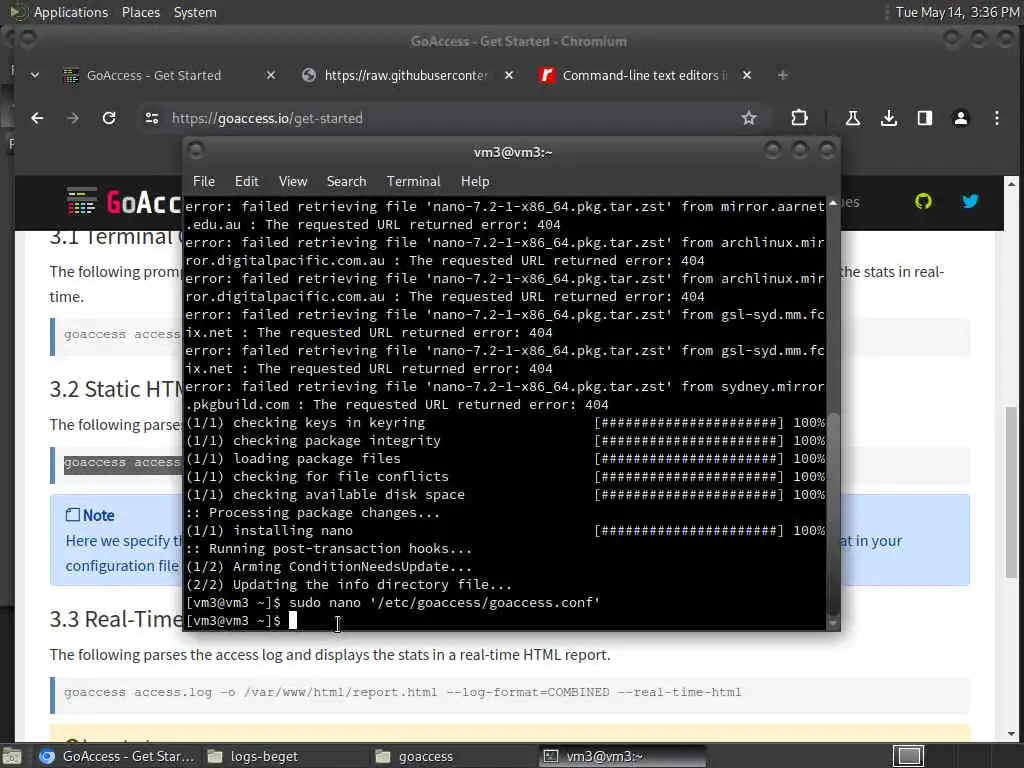Click terminal scrollbar up arrow
The height and width of the screenshot is (768, 1024).
(x=833, y=204)
